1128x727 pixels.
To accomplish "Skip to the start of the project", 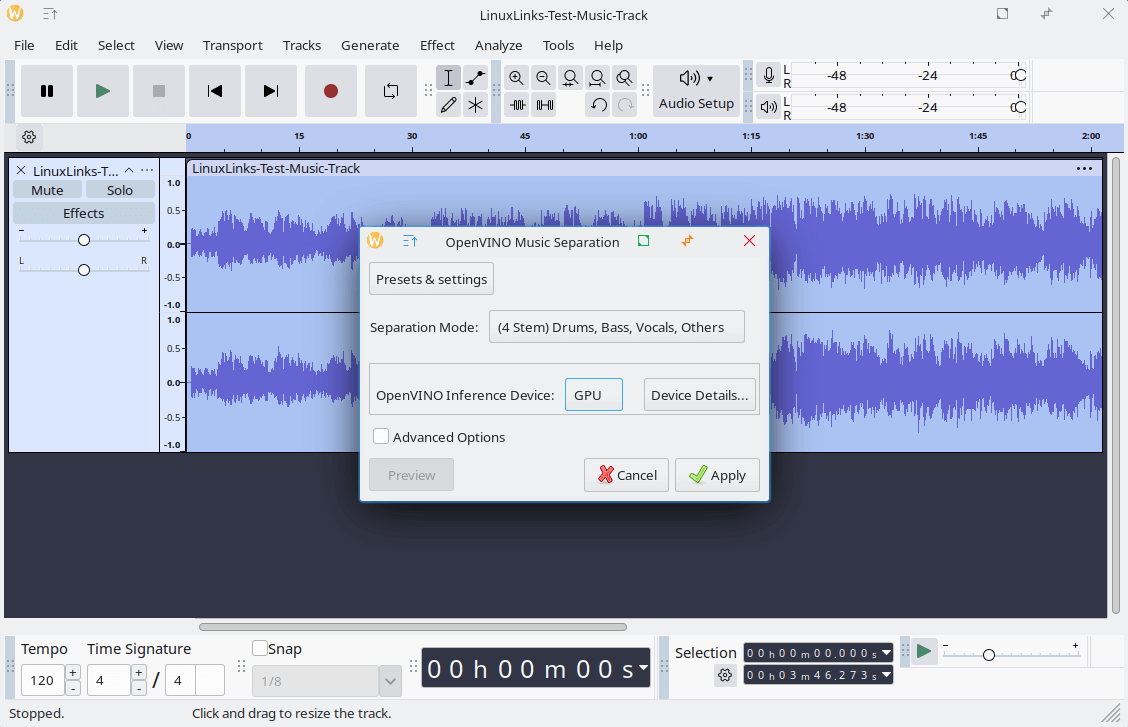I will 214,91.
